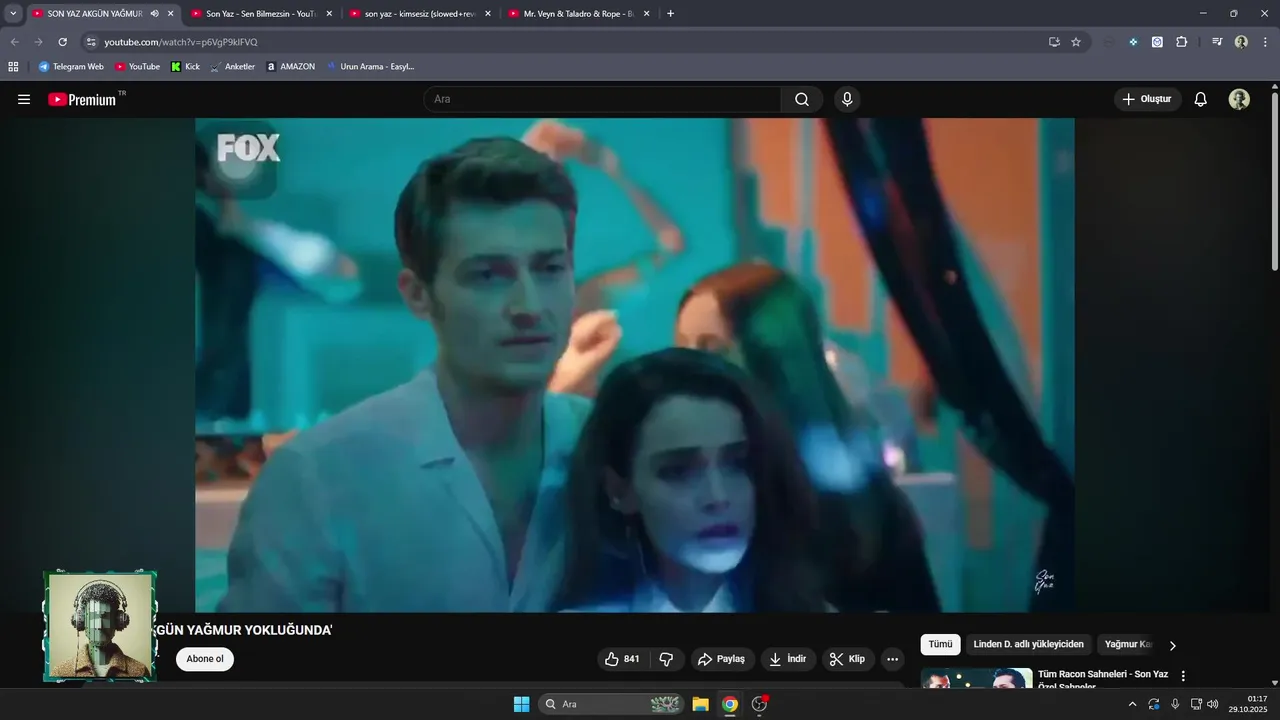1280x720 pixels.
Task: Show hidden system tray icons chevron
Action: [1132, 704]
